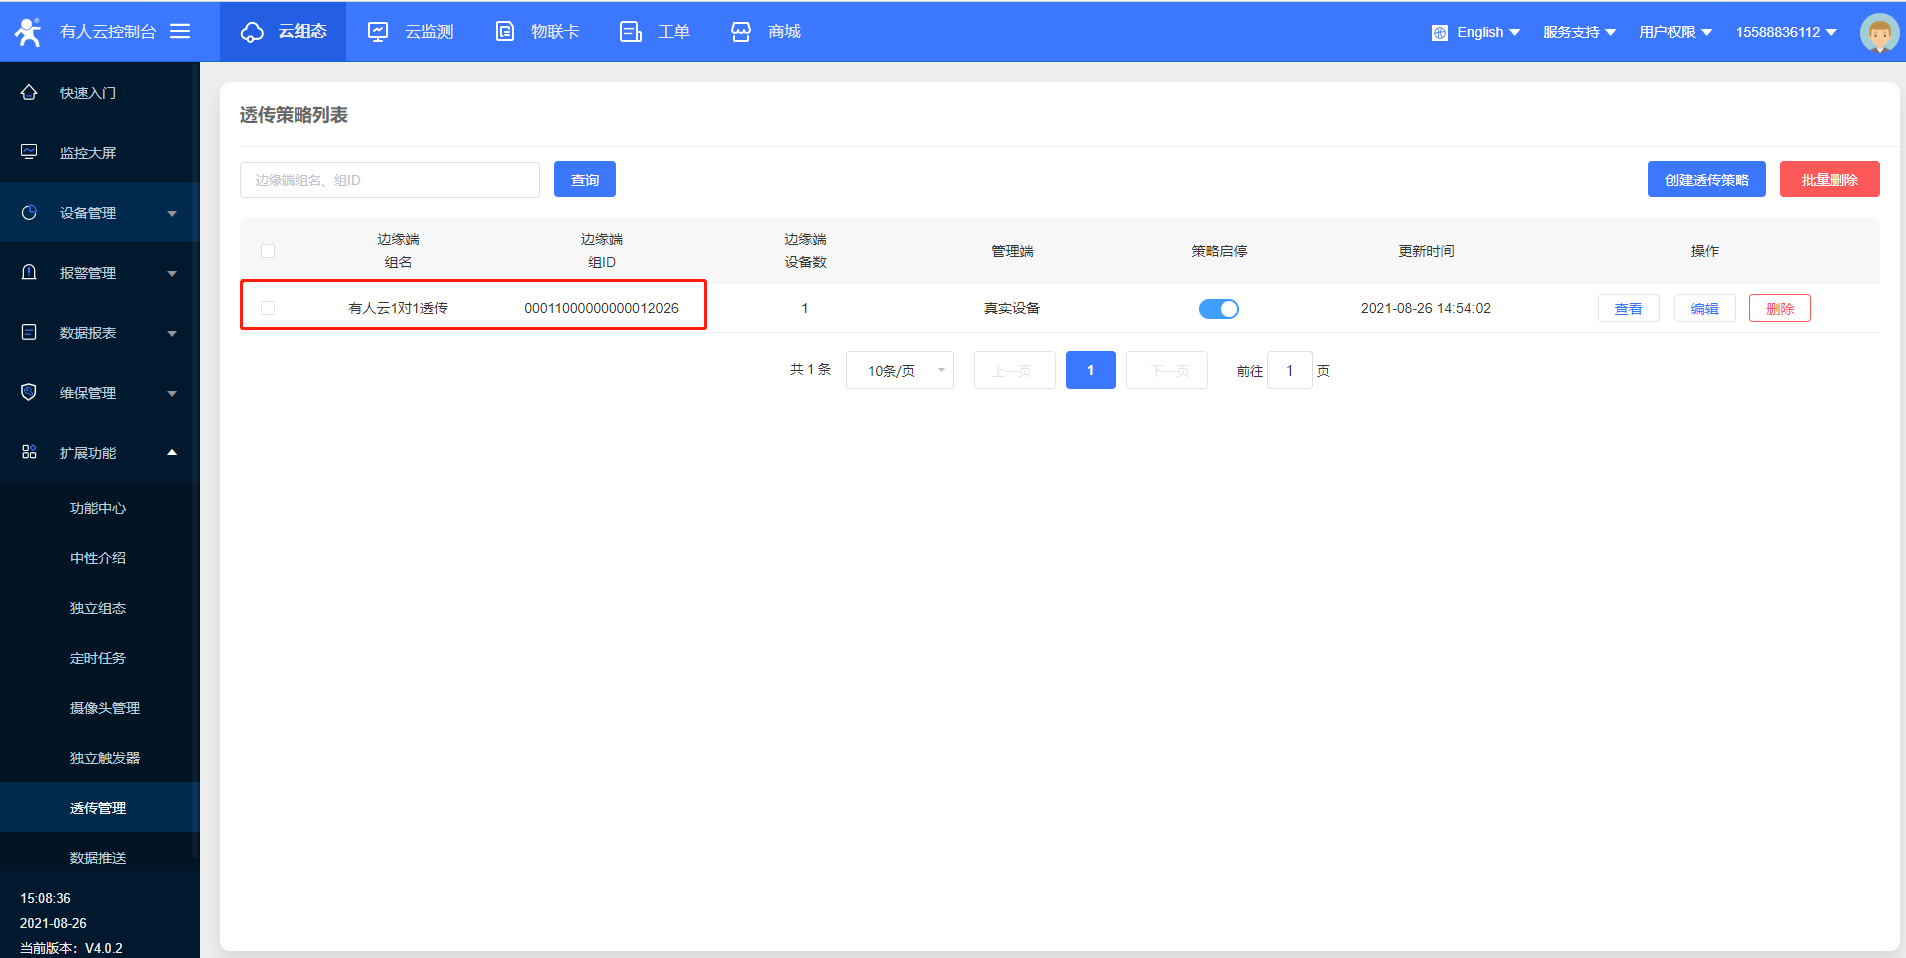Toggle the 策略启停 switch off
This screenshot has height=958, width=1906.
pos(1218,309)
